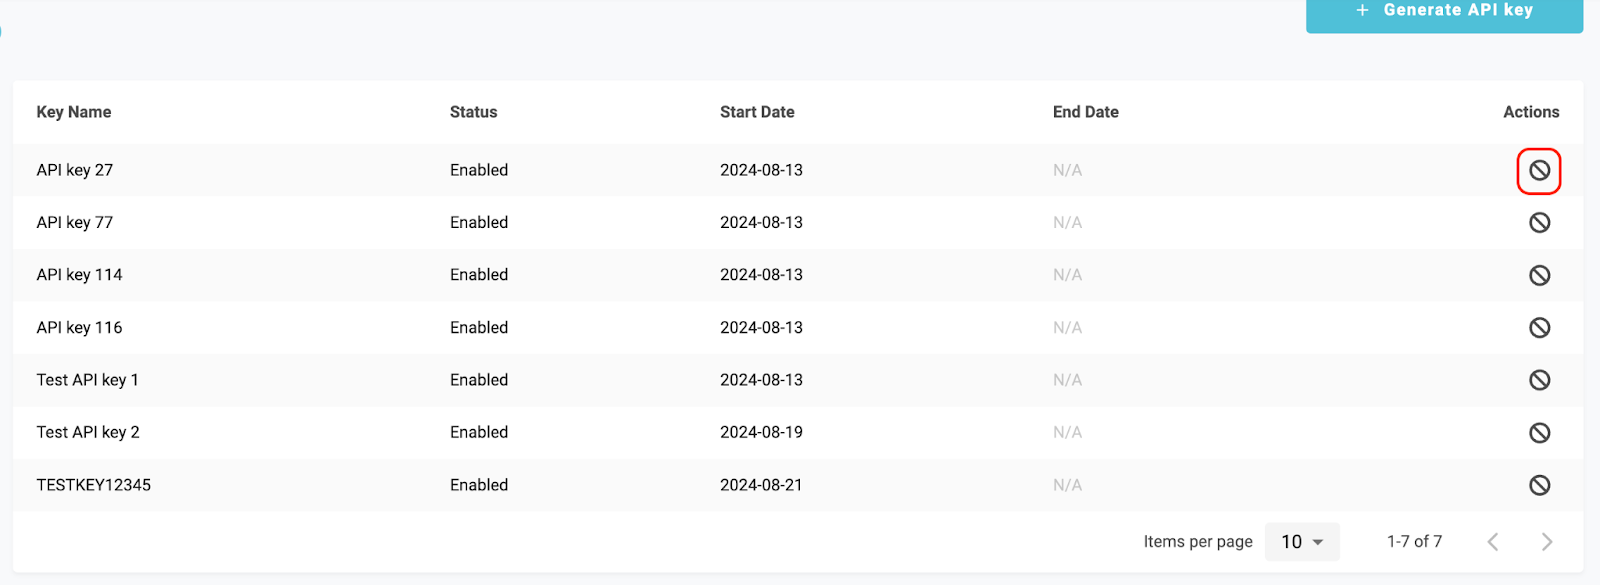Revoke API key 114 using its action icon

tap(1539, 275)
